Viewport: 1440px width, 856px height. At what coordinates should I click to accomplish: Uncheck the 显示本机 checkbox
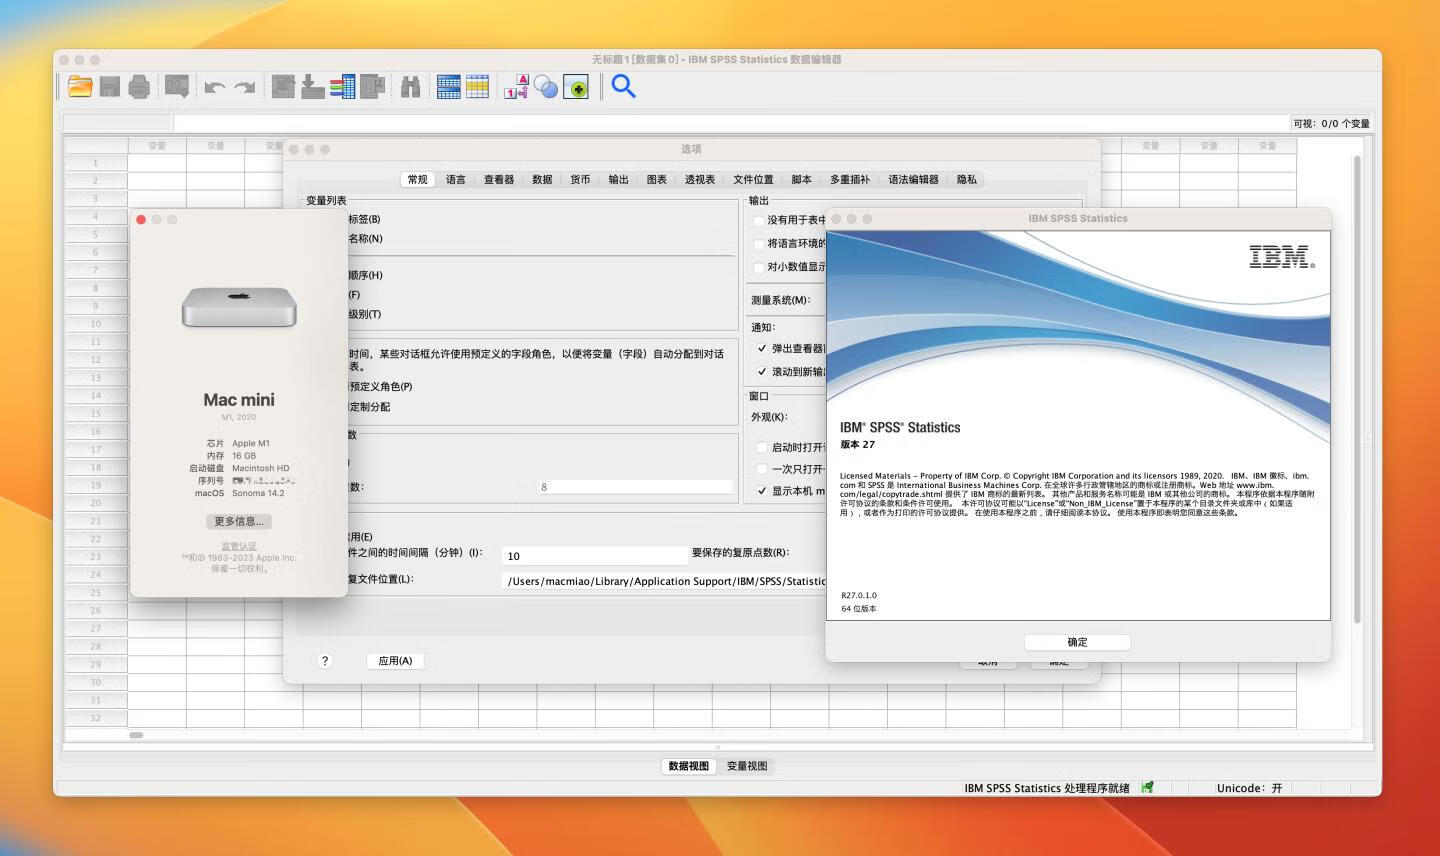(x=762, y=490)
